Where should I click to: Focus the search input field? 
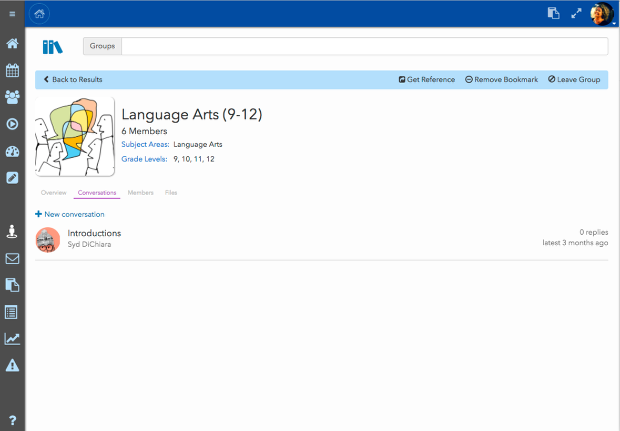tap(365, 46)
